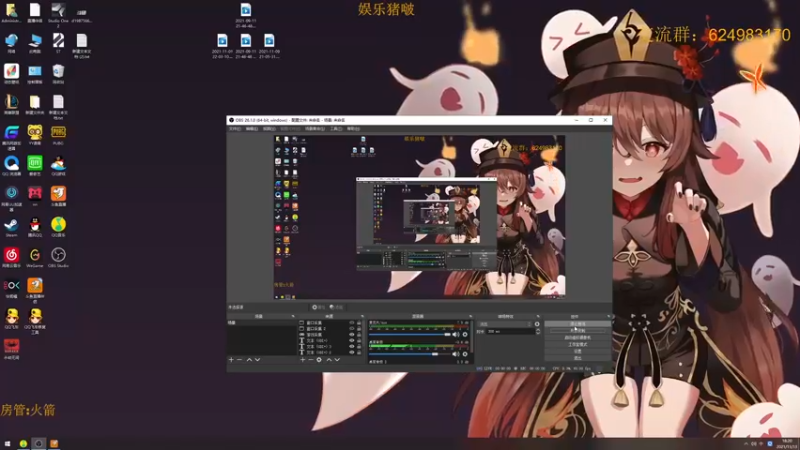The width and height of the screenshot is (800, 450).
Task: Hide the 窗口采集 source with the eye icon
Action: (352, 323)
